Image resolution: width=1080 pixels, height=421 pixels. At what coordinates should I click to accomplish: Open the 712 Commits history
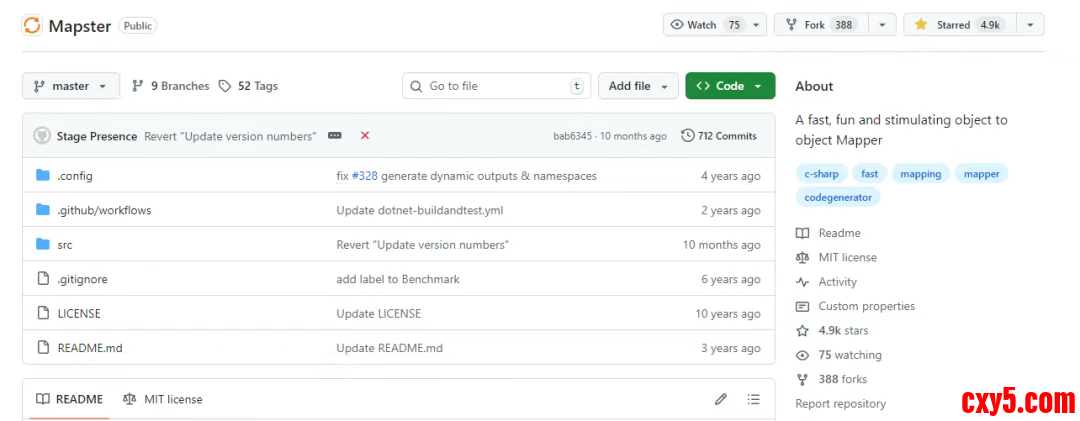(719, 136)
